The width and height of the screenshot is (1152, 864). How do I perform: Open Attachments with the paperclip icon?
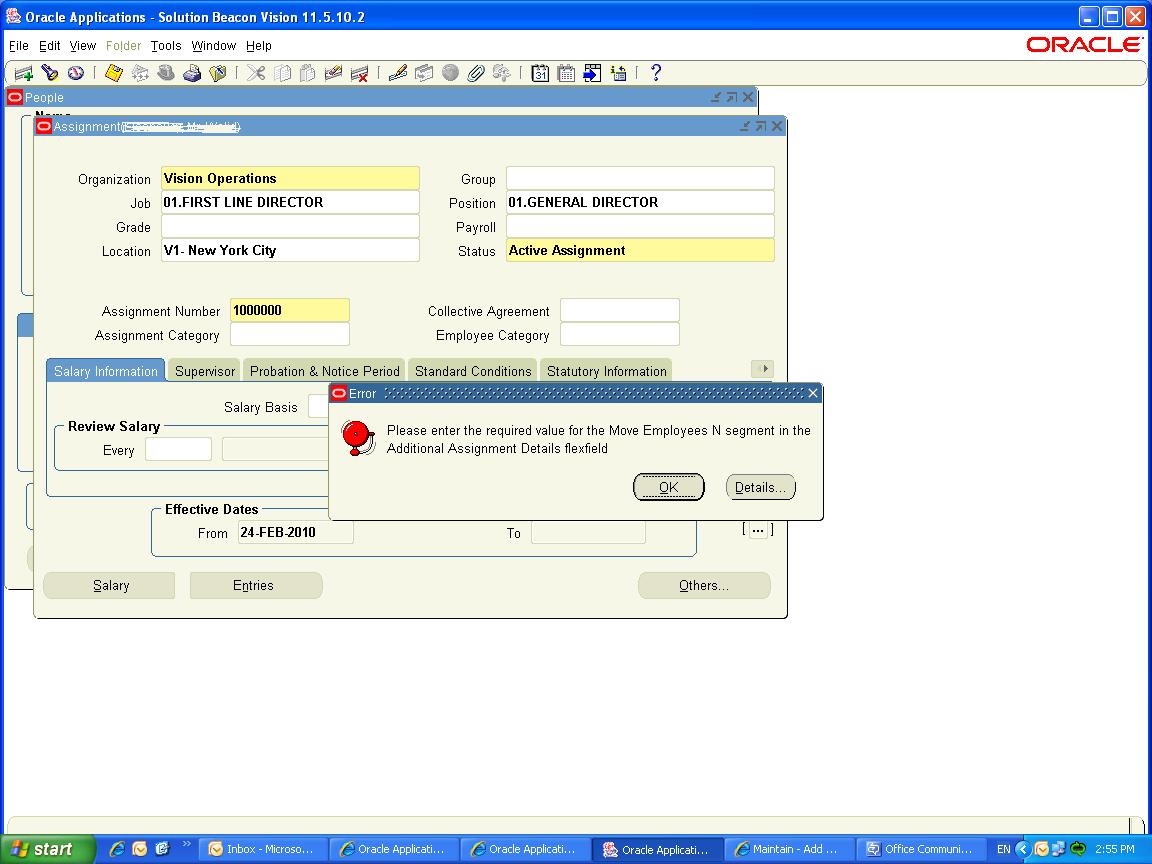click(476, 73)
